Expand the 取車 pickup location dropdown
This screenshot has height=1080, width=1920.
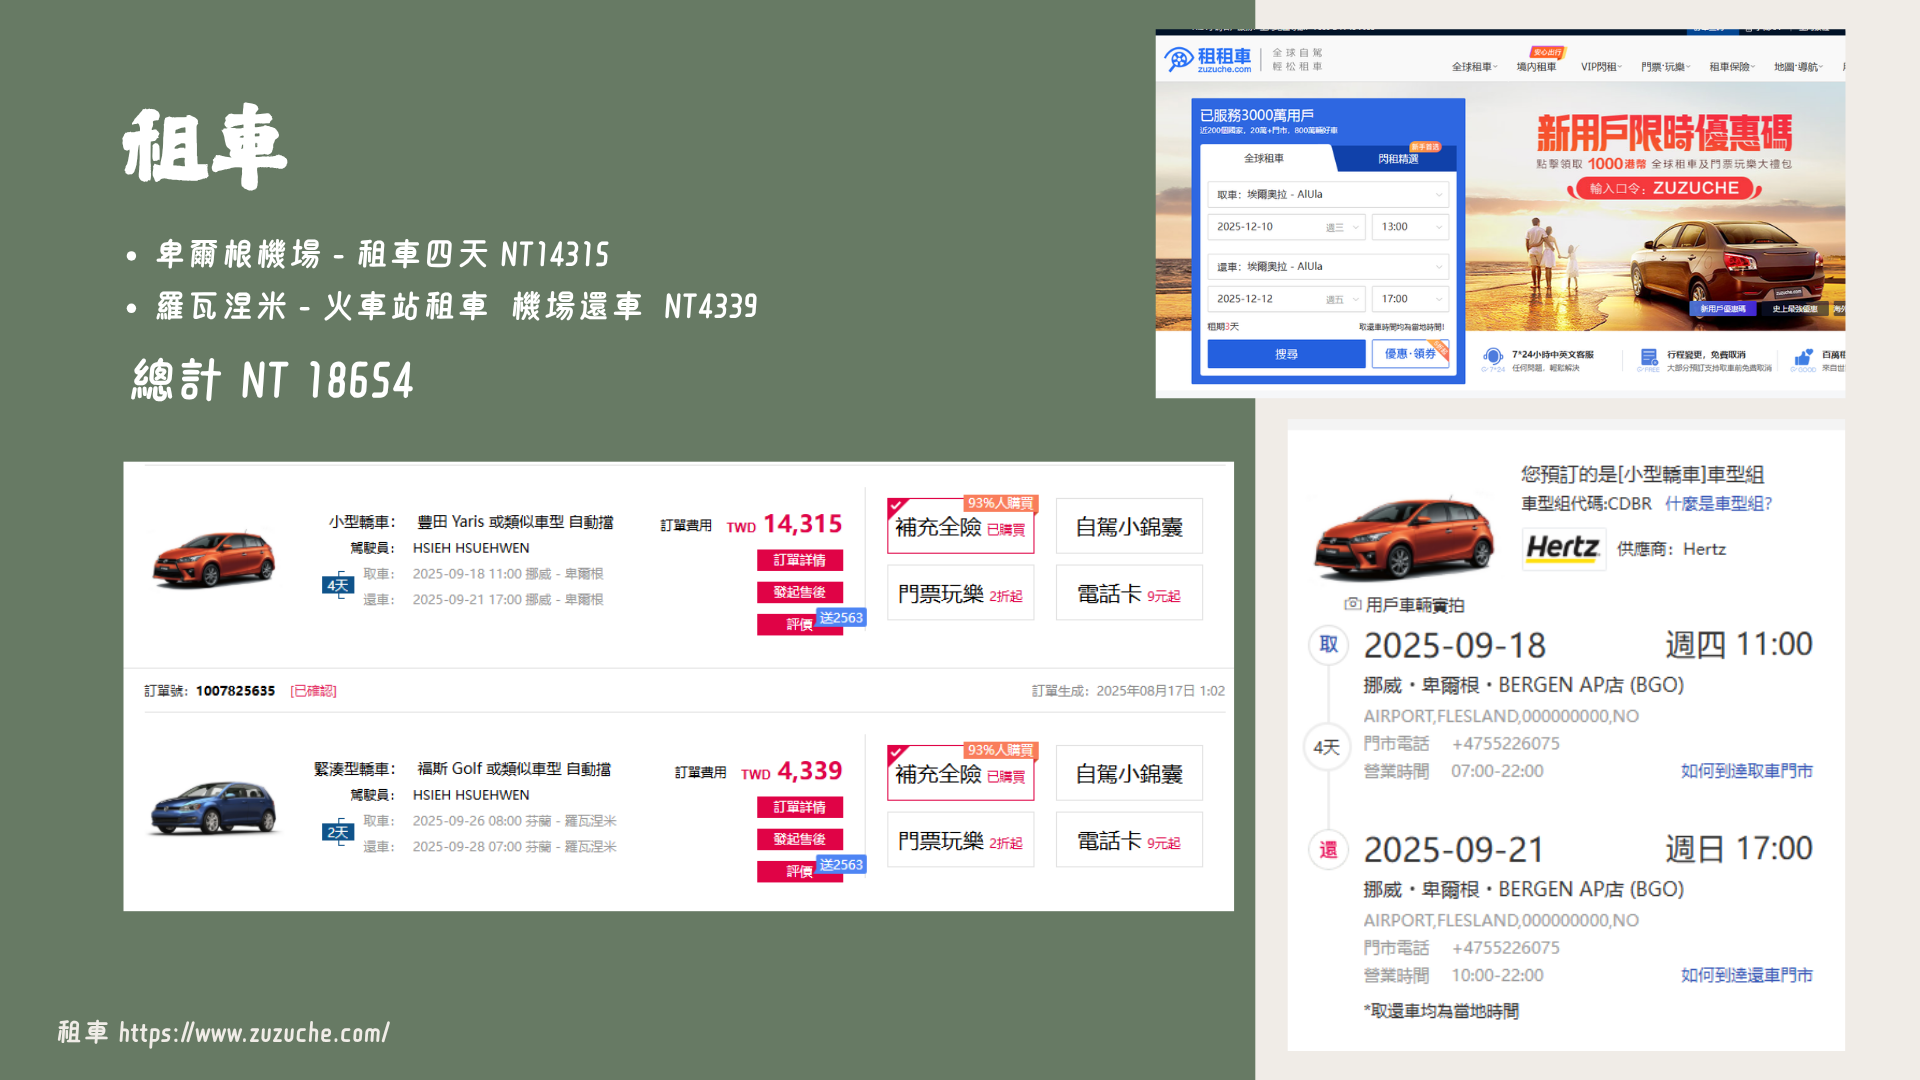pos(1330,195)
